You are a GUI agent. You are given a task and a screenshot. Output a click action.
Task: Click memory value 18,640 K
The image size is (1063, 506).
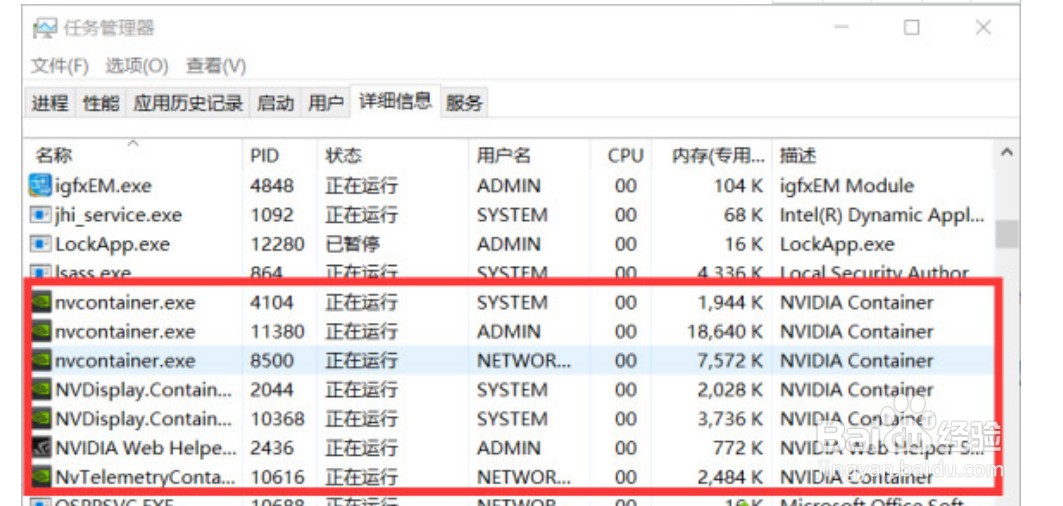click(724, 332)
